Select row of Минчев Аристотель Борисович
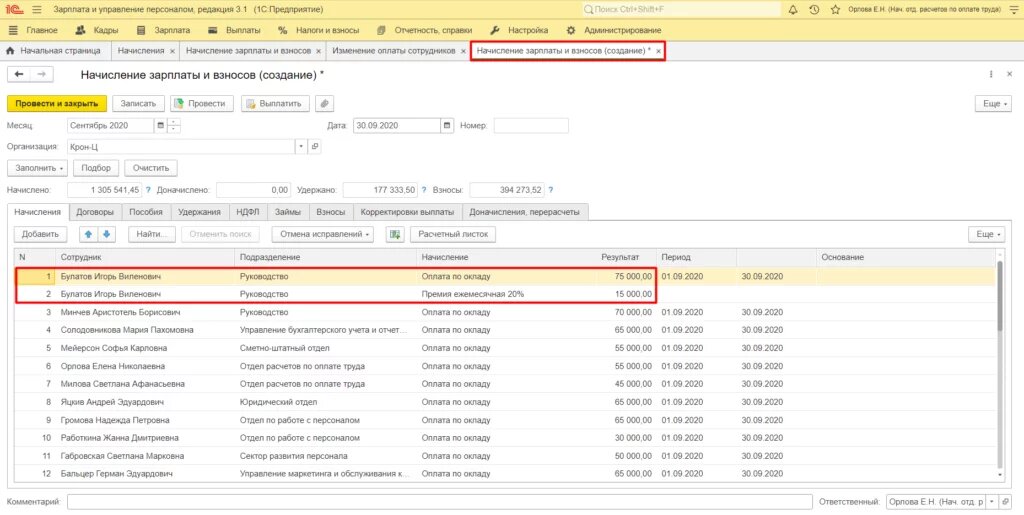The width and height of the screenshot is (1024, 515). pyautogui.click(x=505, y=312)
